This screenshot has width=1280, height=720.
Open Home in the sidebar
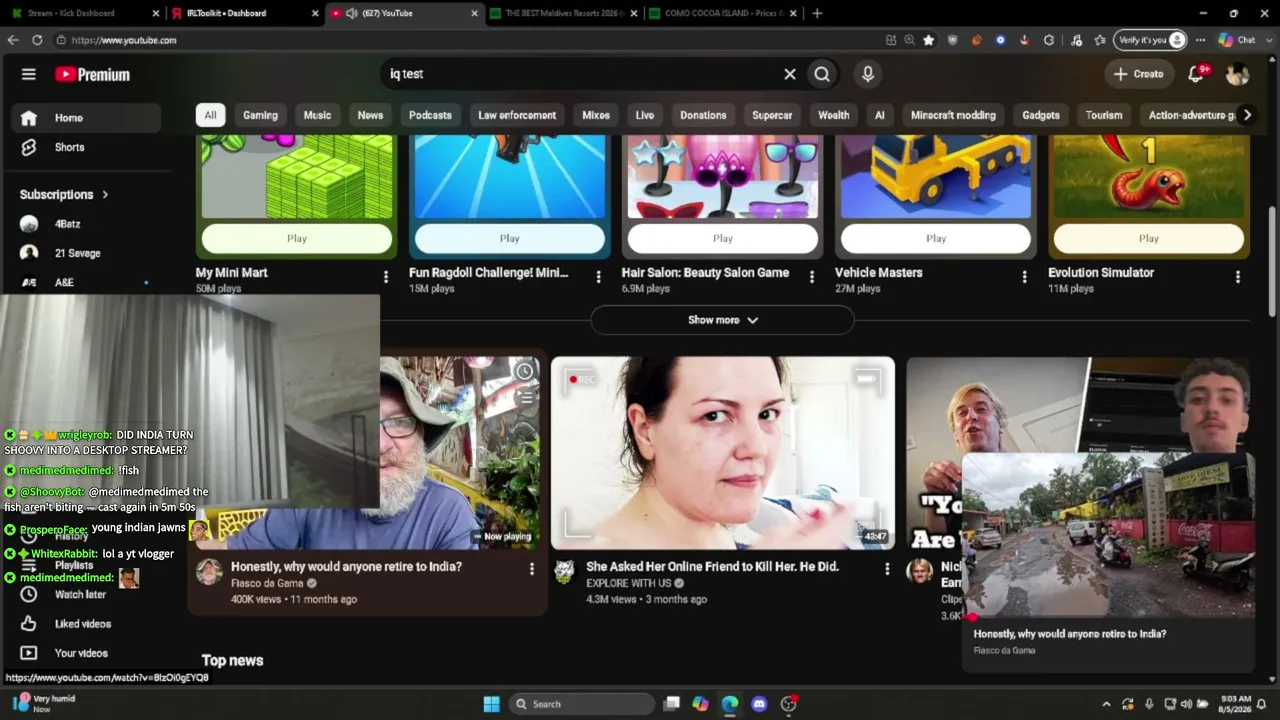(x=86, y=118)
